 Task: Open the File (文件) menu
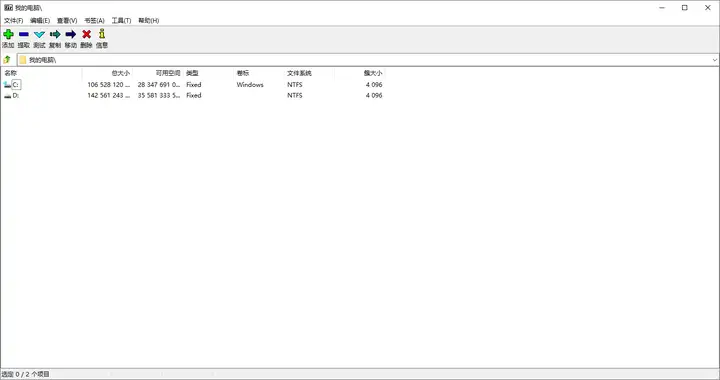click(x=13, y=21)
